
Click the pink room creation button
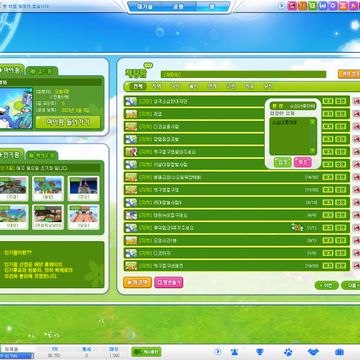[169, 282]
